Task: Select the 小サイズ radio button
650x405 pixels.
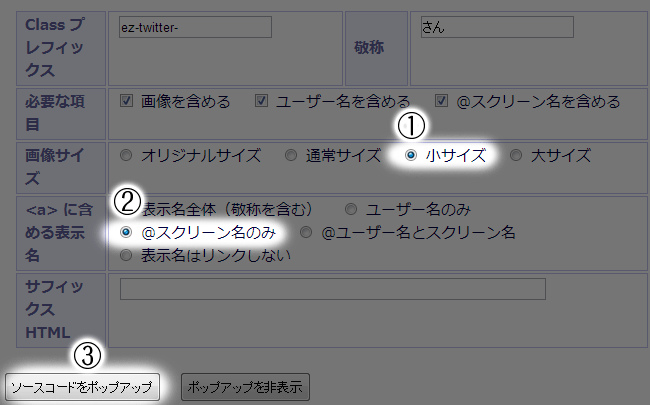Action: (410, 155)
